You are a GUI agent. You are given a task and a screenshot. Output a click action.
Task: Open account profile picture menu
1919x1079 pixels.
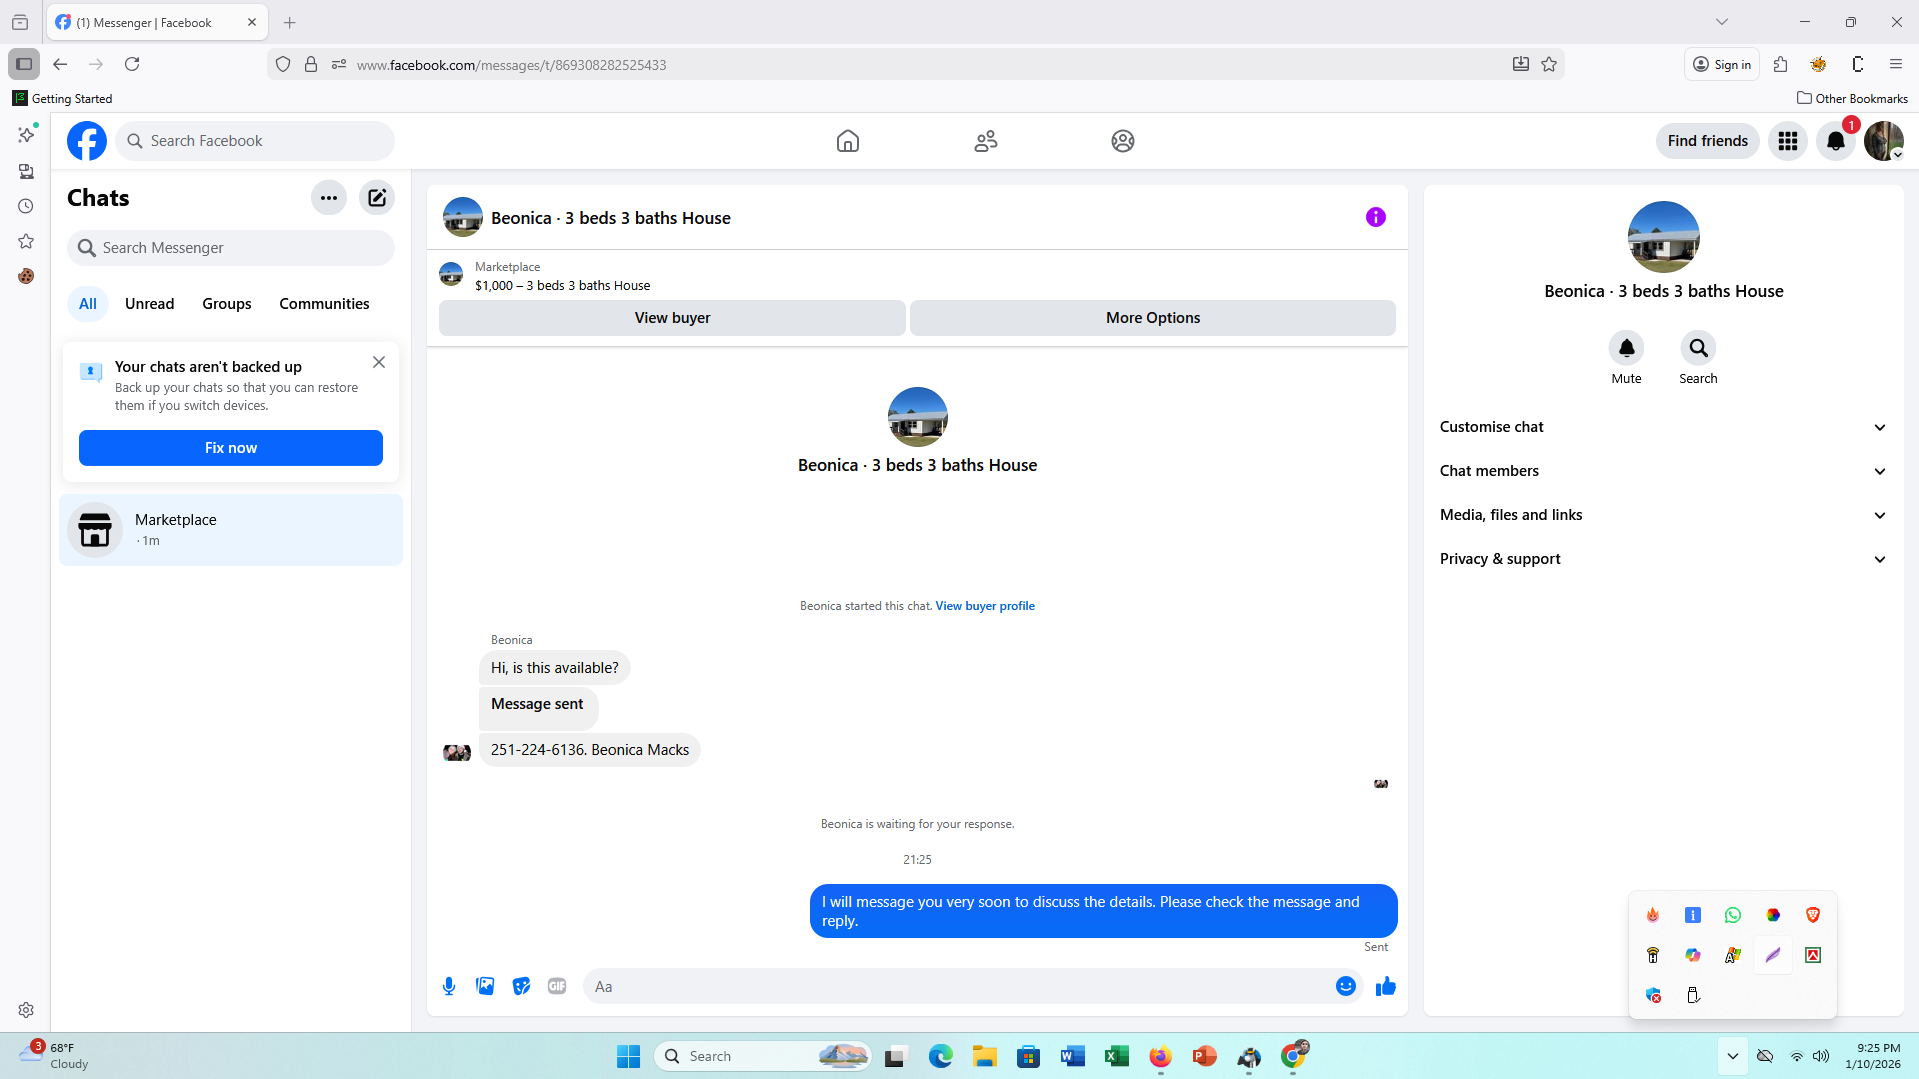point(1884,141)
